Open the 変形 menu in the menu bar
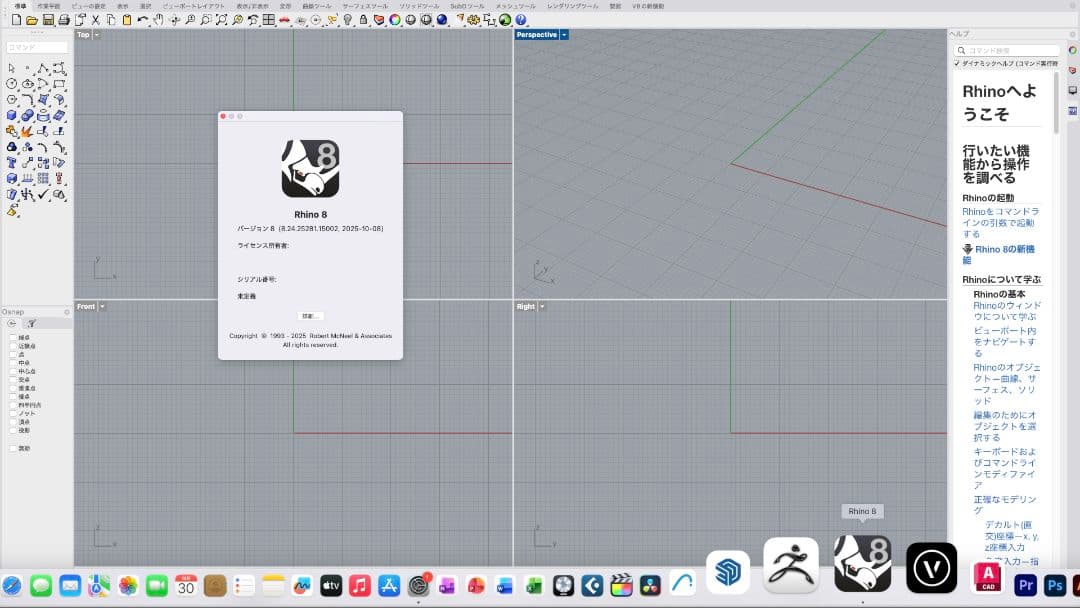The height and width of the screenshot is (608, 1080). click(285, 5)
